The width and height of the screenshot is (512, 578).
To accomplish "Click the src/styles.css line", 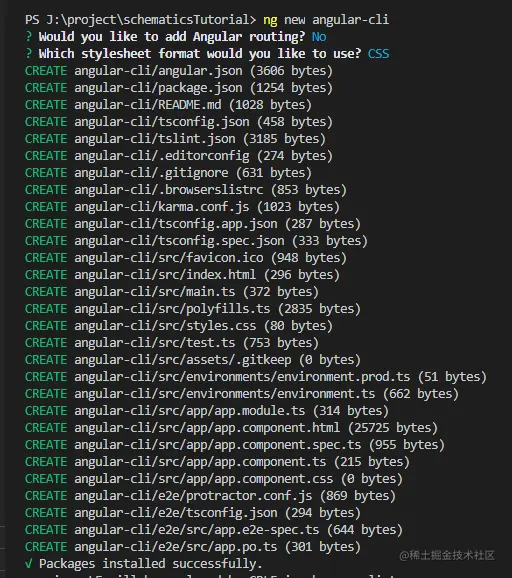I will tap(179, 325).
